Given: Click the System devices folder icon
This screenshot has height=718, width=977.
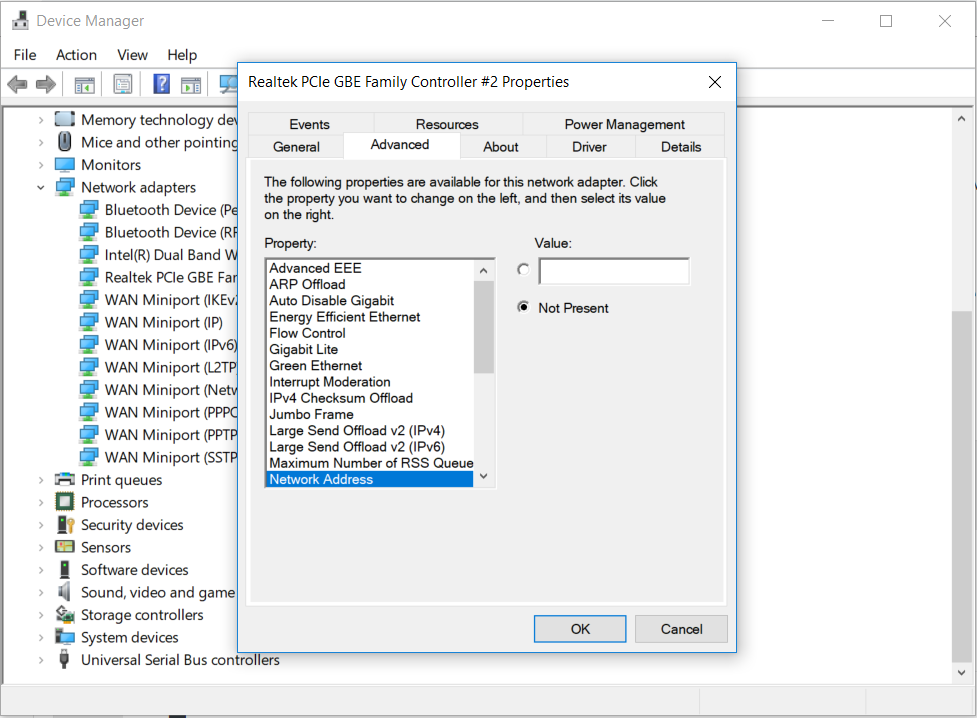Looking at the screenshot, I should 65,636.
